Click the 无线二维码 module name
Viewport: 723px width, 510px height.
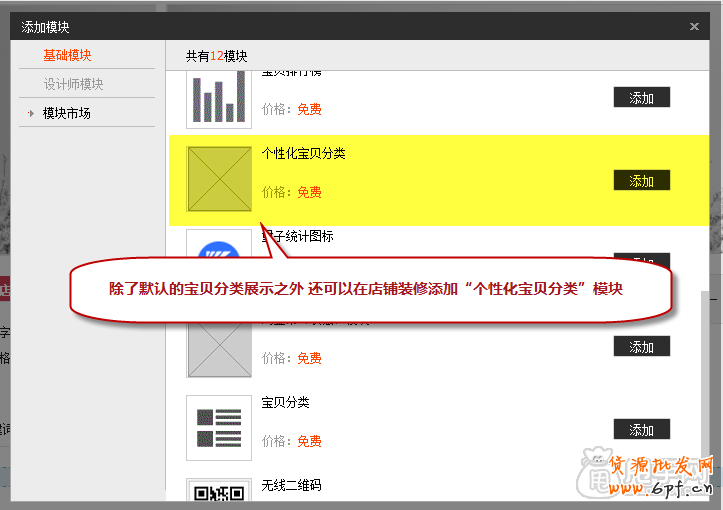(x=291, y=486)
